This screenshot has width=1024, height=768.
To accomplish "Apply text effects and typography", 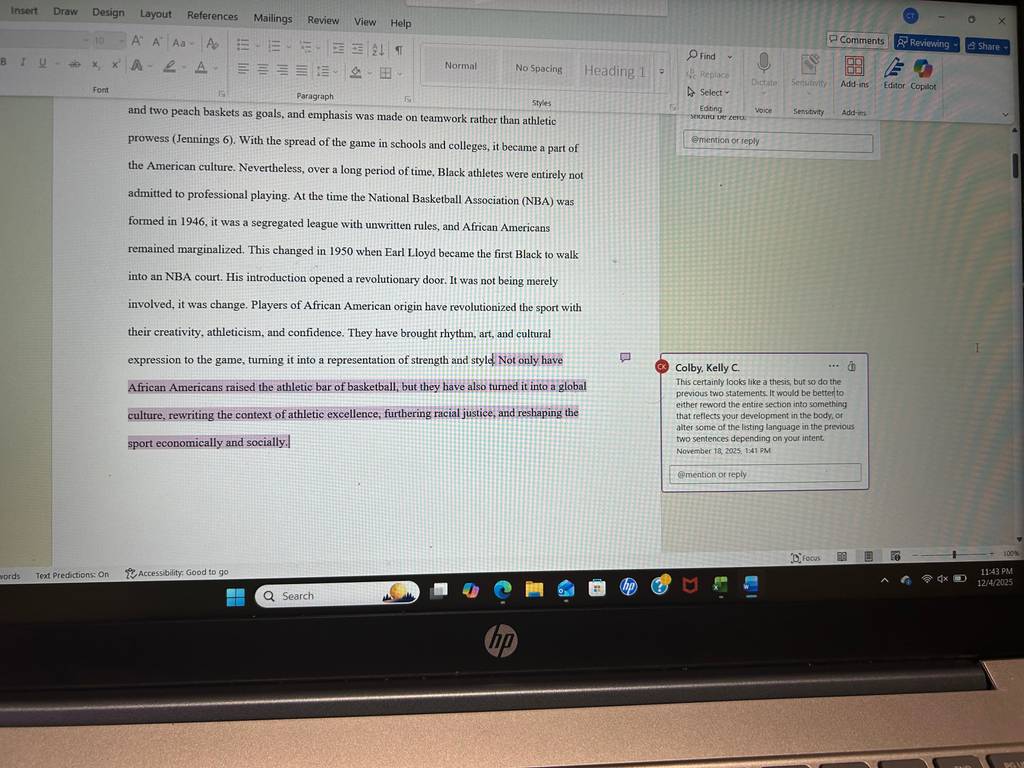I will pos(136,65).
